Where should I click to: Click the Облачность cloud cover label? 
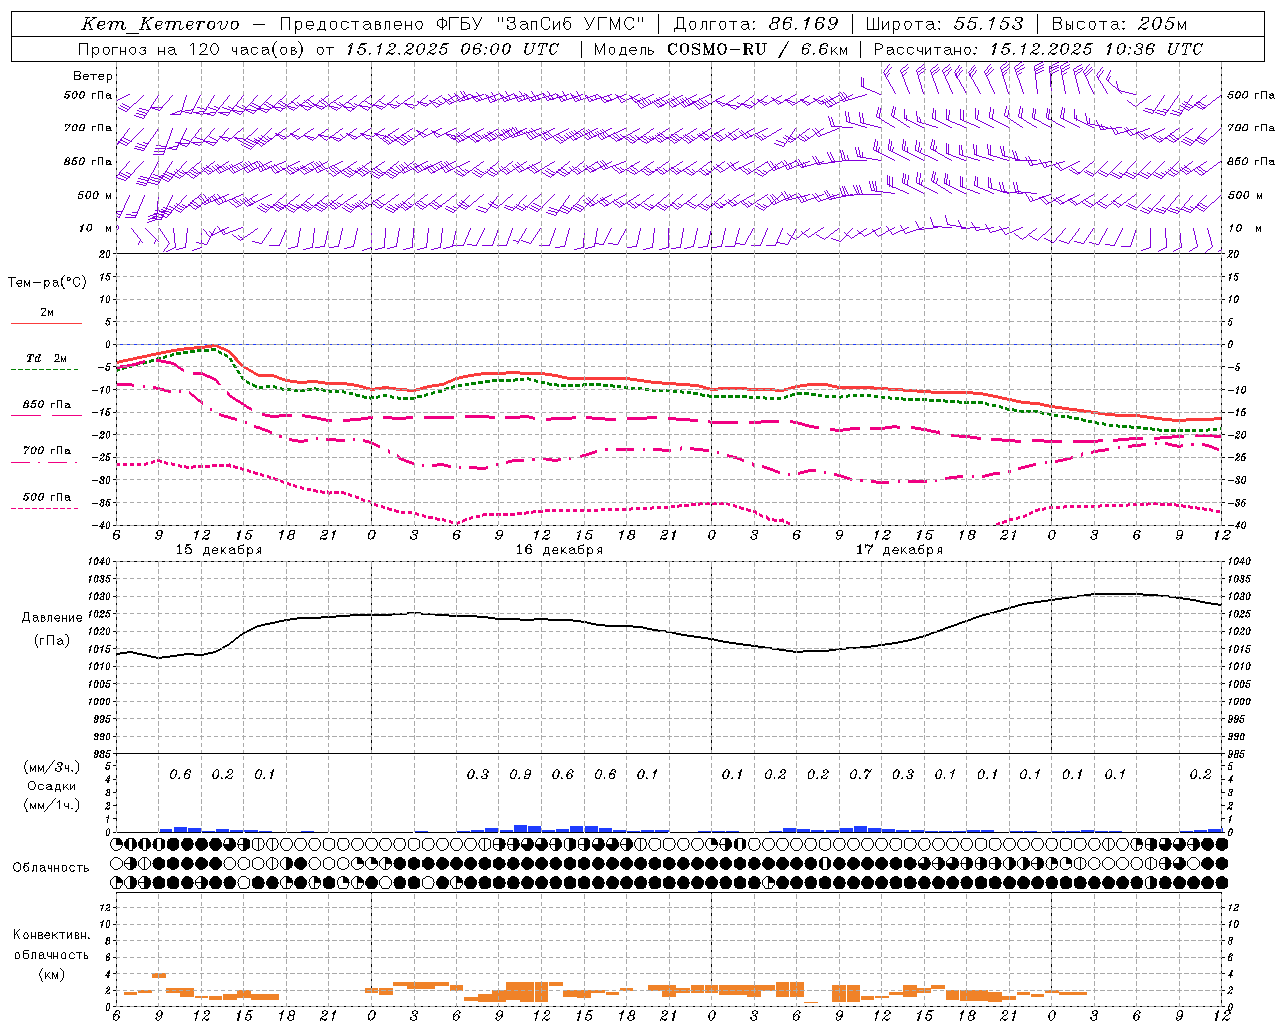51,868
